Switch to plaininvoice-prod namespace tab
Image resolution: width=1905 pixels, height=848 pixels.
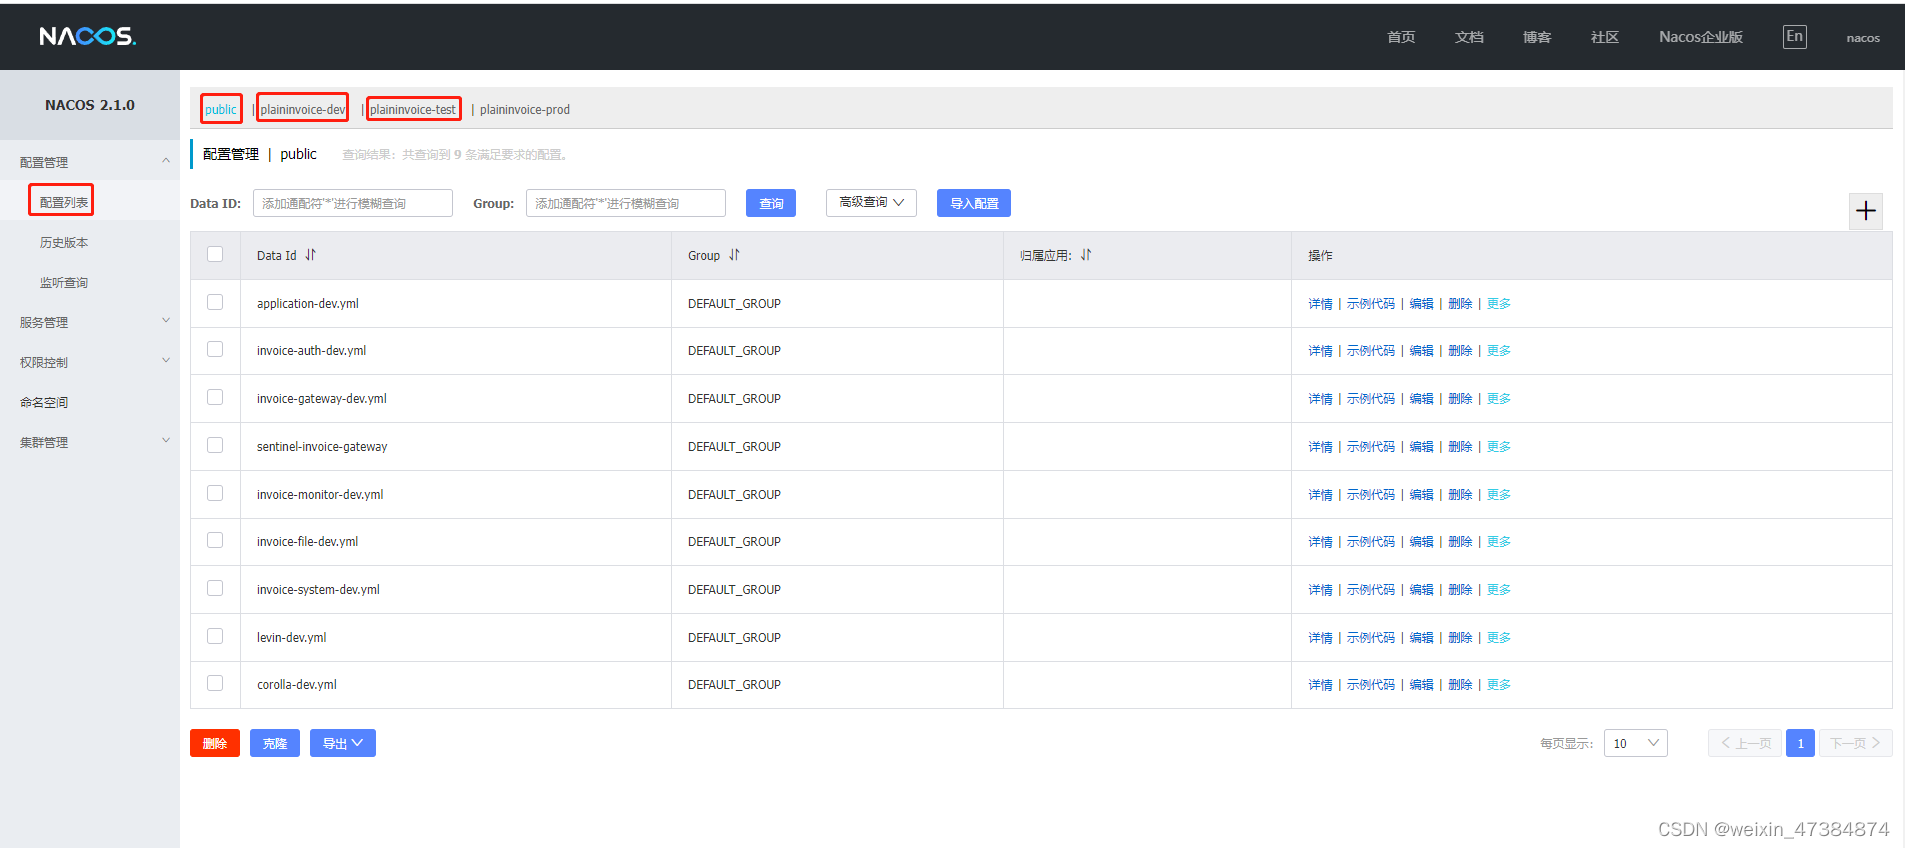click(x=525, y=109)
